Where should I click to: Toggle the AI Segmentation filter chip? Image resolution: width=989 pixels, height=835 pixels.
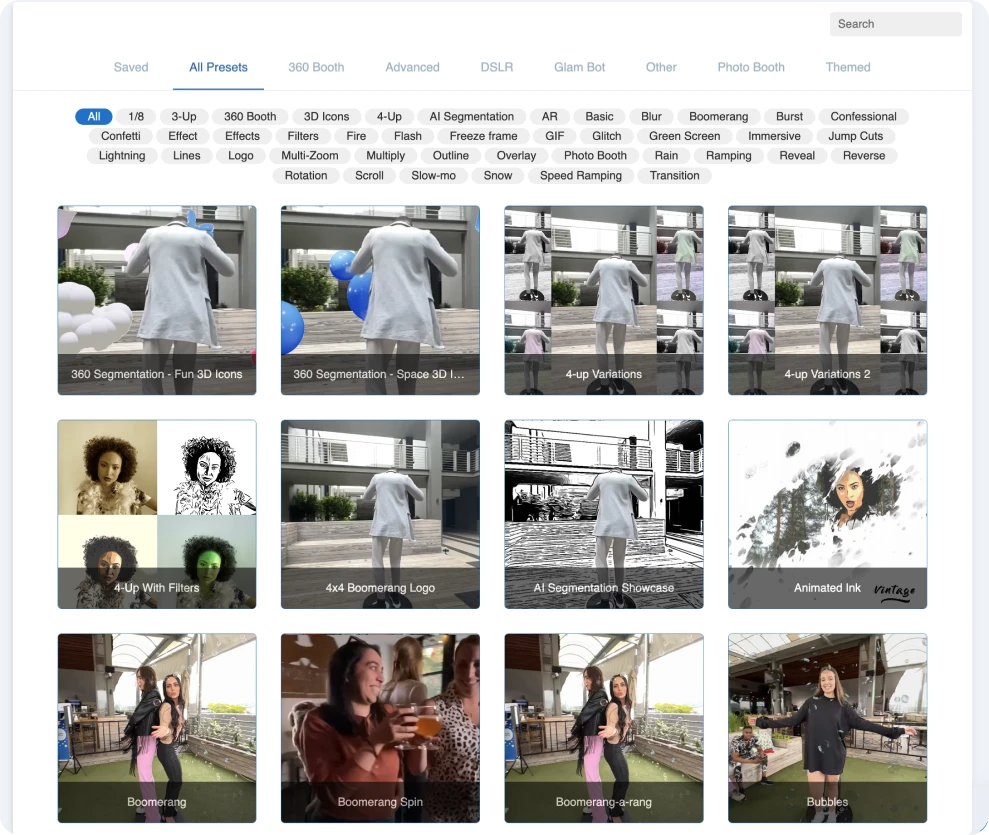[471, 116]
